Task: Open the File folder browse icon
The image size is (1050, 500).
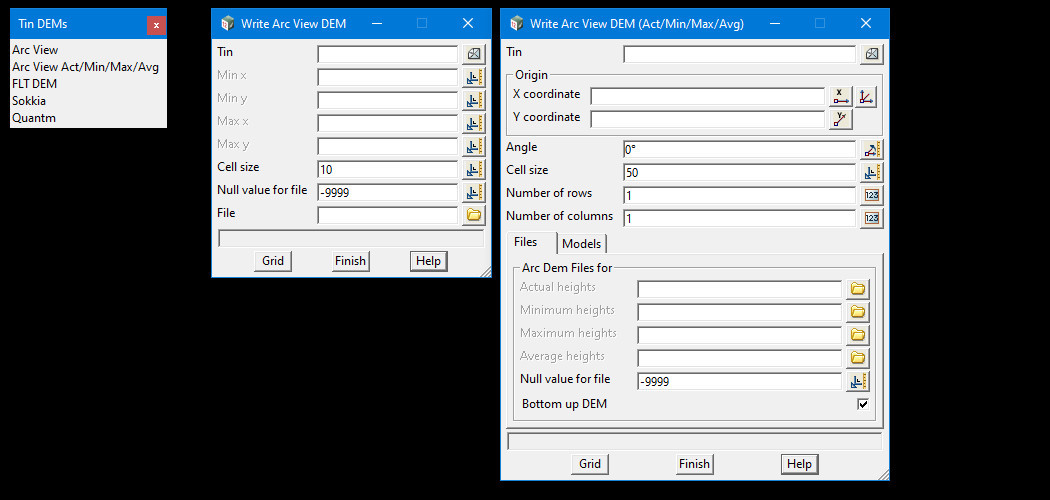Action: (x=473, y=215)
